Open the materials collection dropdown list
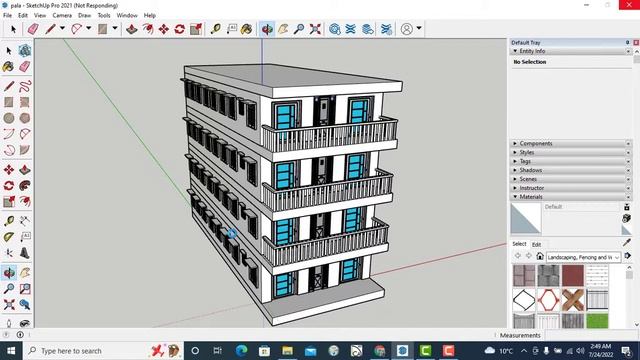This screenshot has width=640, height=360. tap(583, 257)
